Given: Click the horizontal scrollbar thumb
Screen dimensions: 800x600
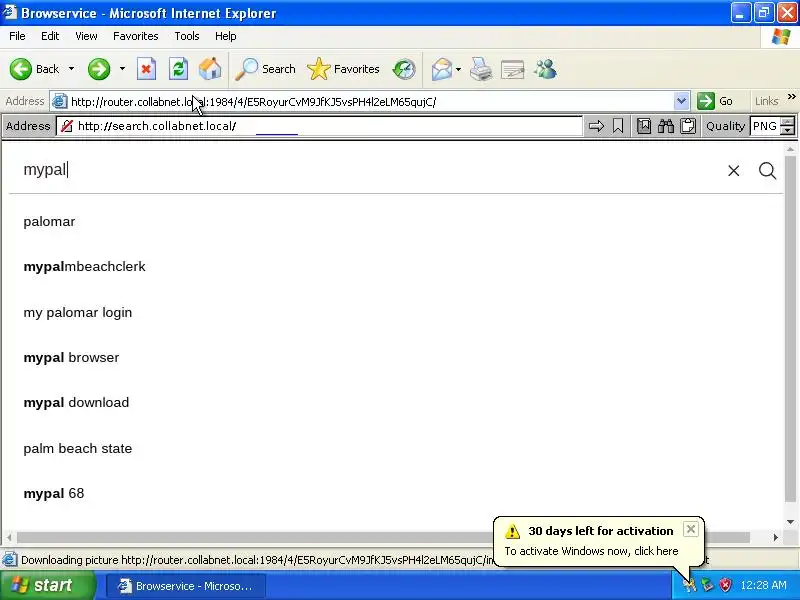Looking at the screenshot, I should tap(383, 537).
